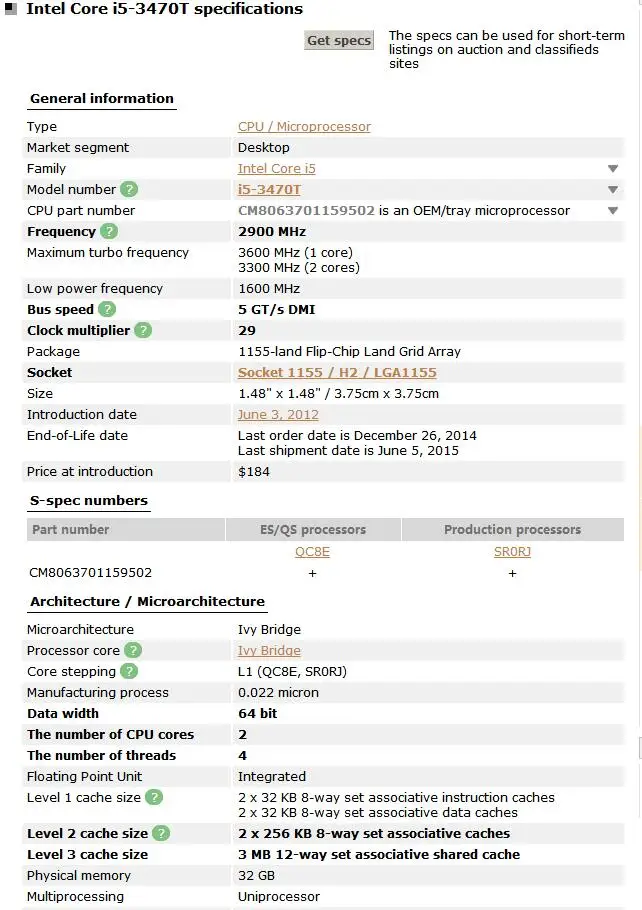Click help icon next to Model number

129,189
